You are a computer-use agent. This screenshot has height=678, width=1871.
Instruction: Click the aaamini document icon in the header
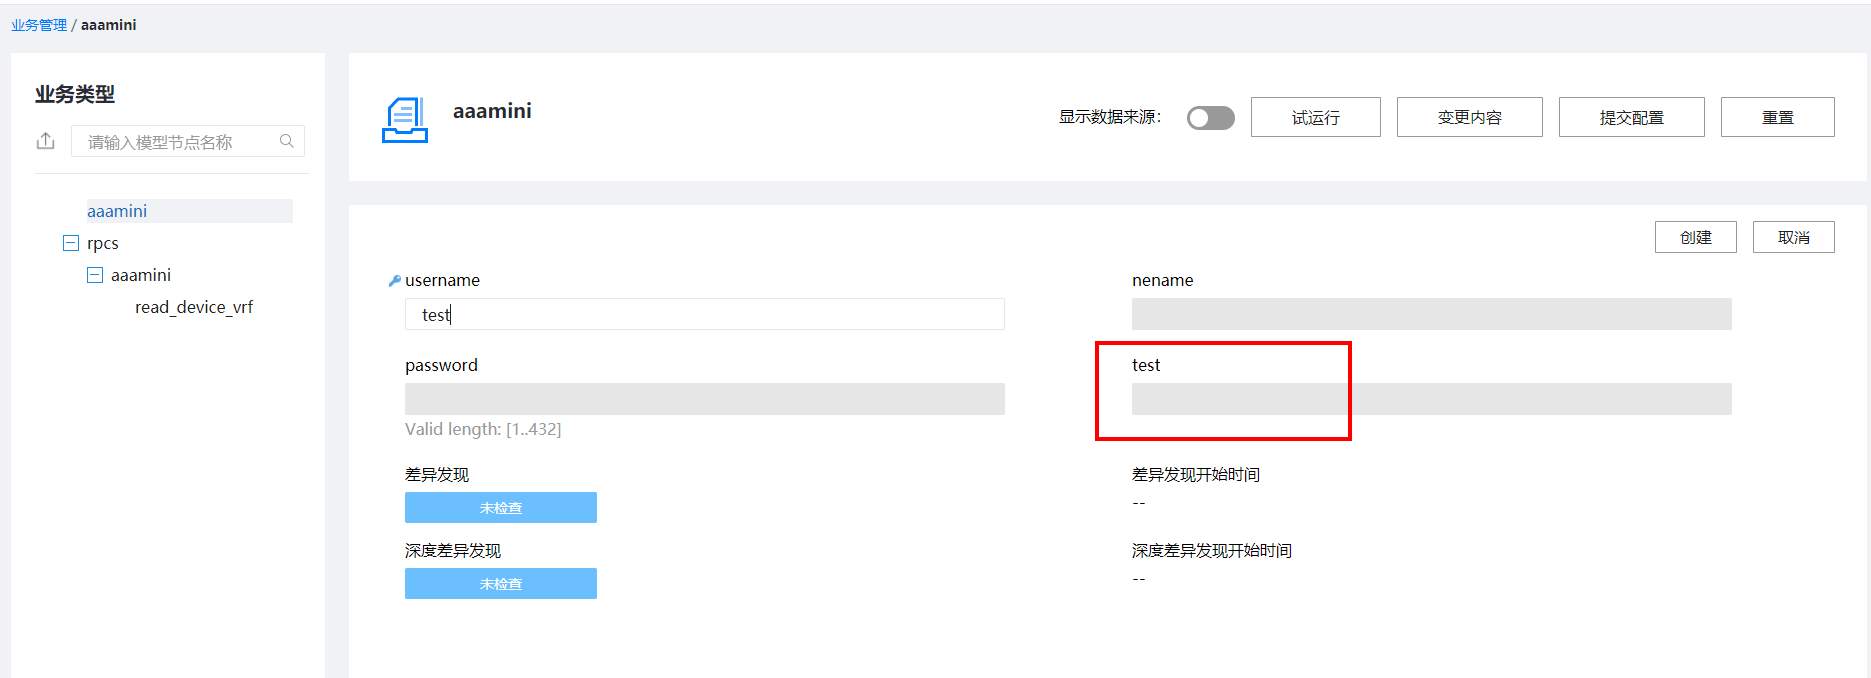[405, 120]
